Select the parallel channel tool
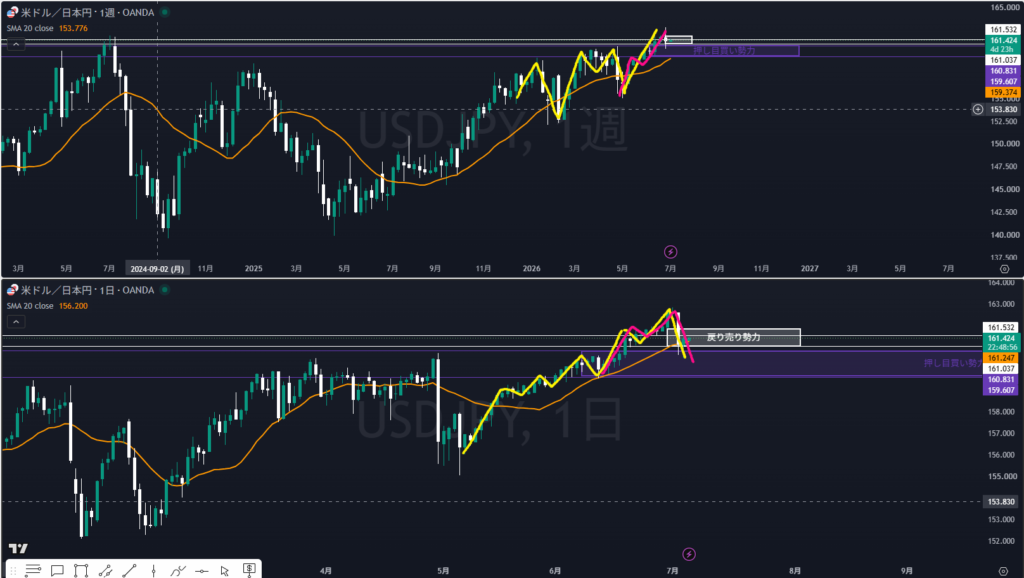 pos(105,571)
